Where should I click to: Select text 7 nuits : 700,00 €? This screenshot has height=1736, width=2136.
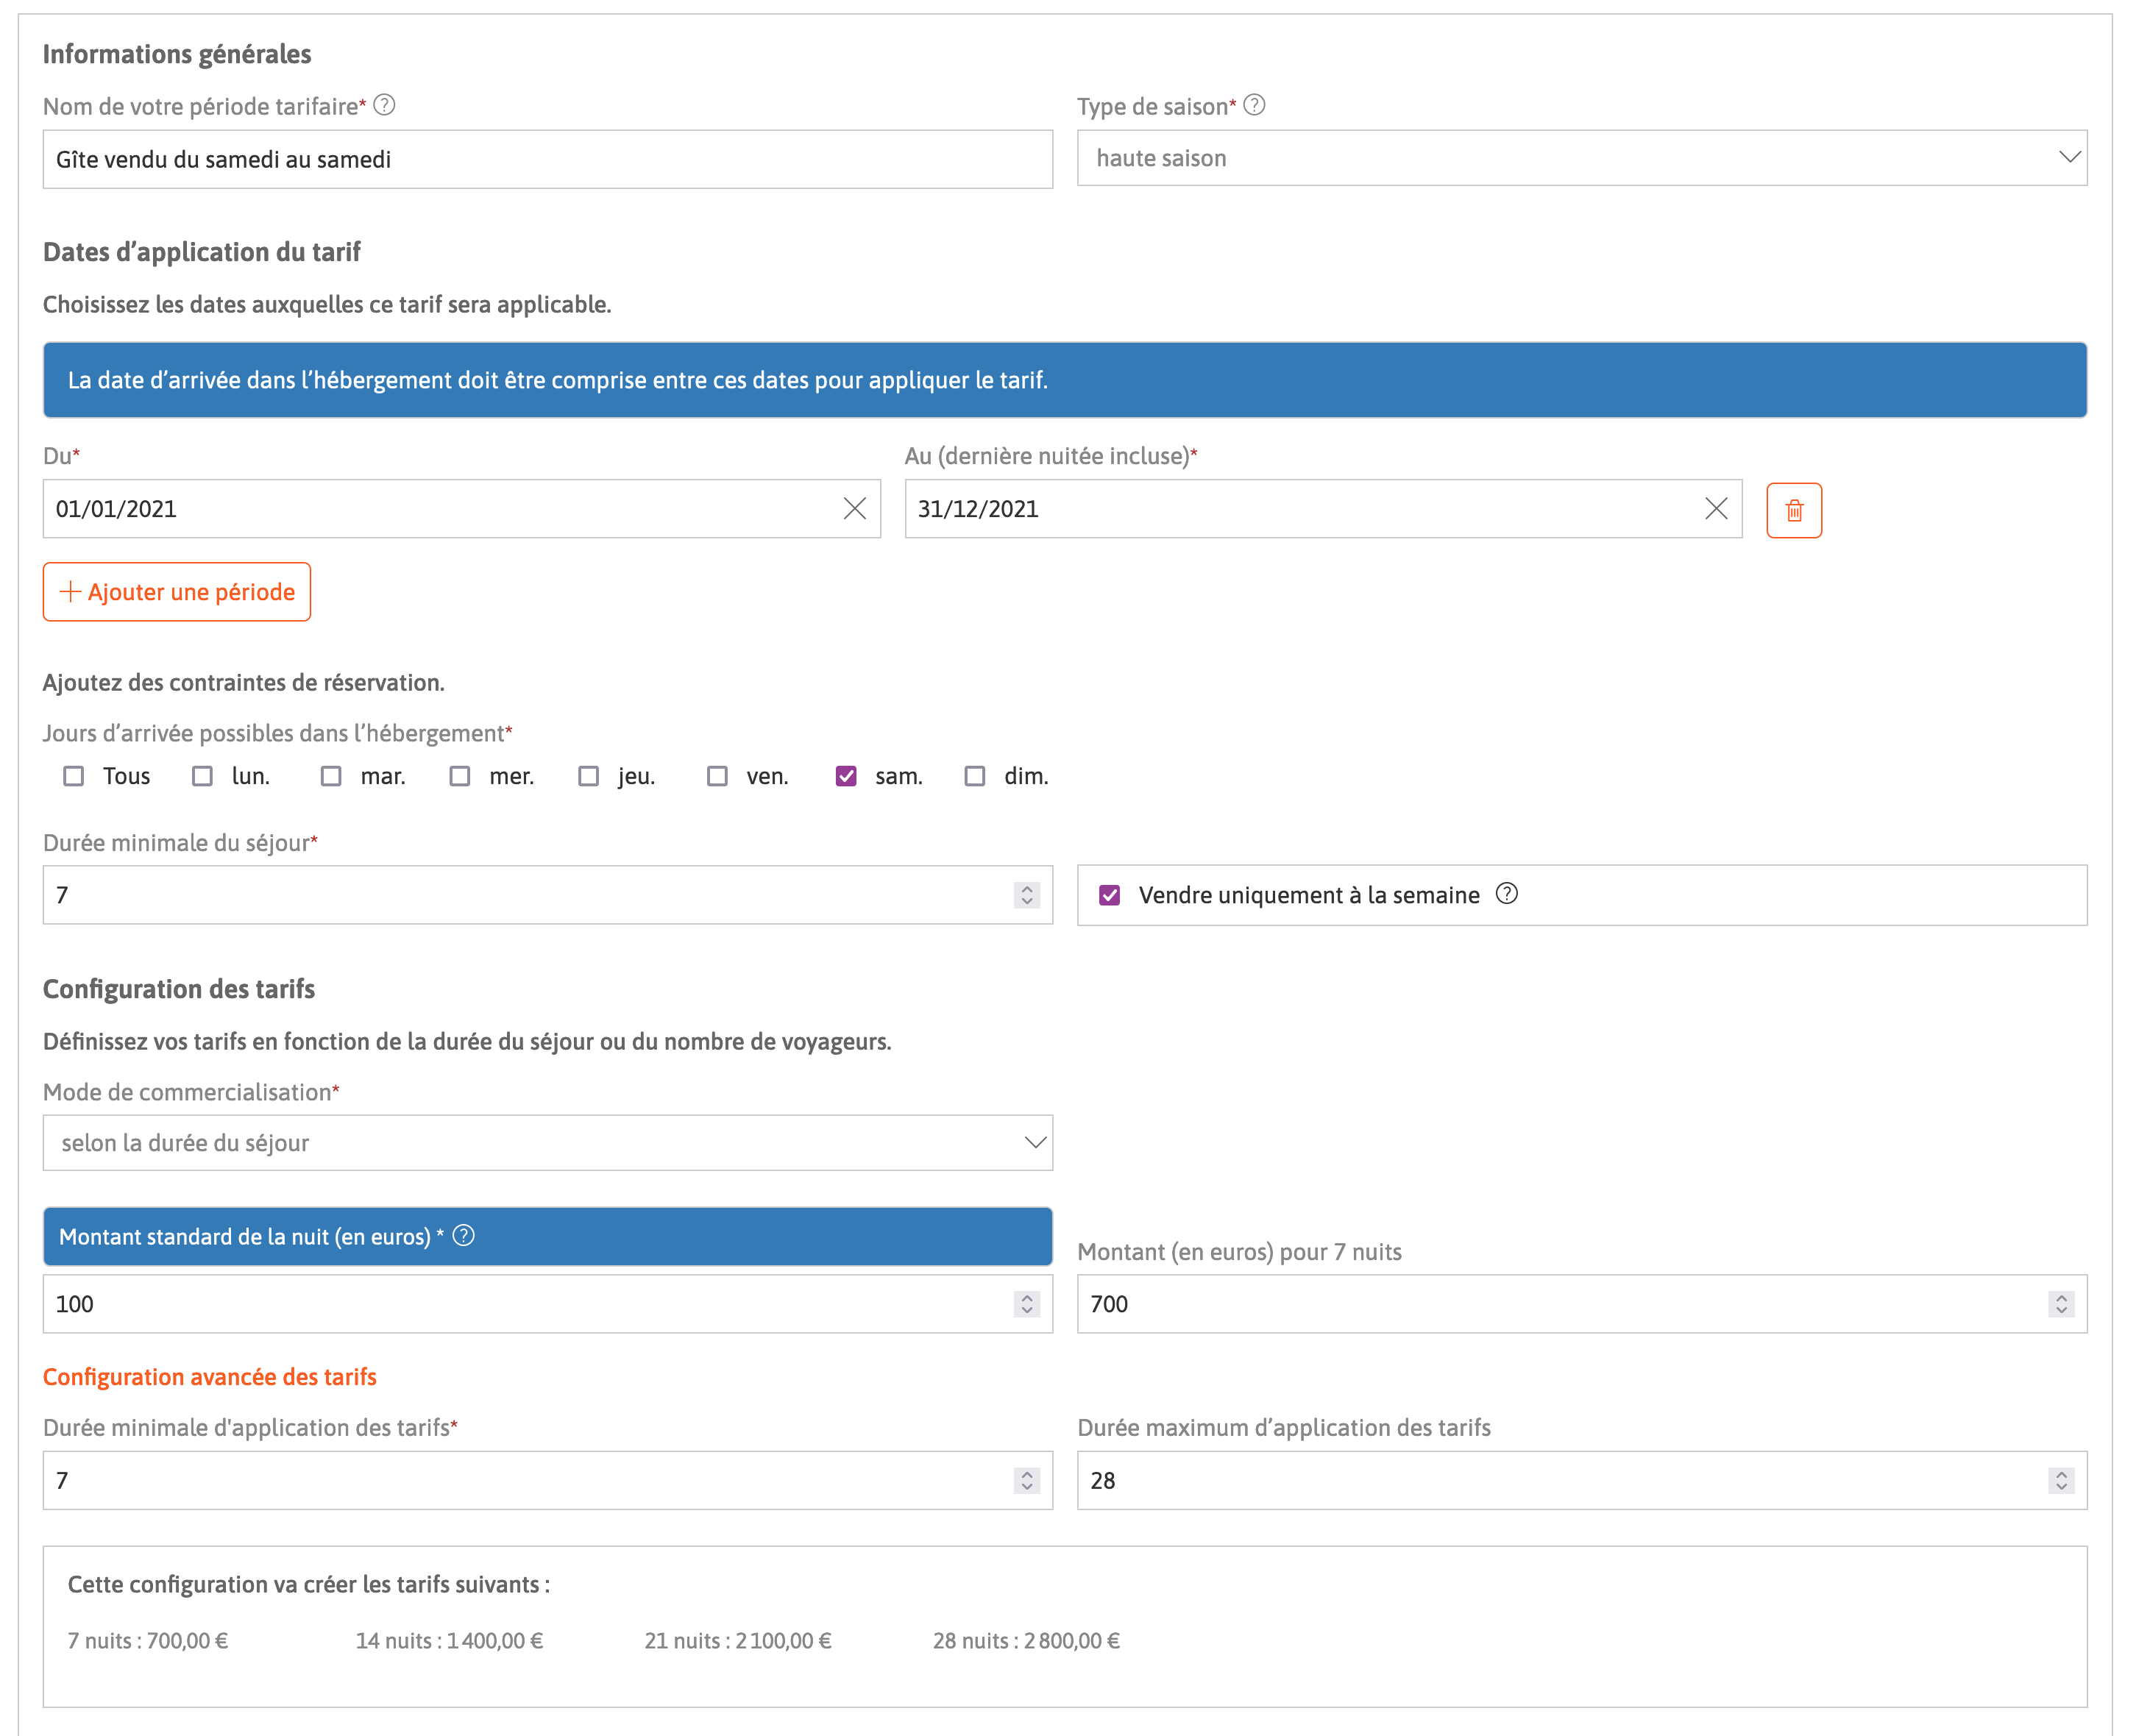[x=148, y=1641]
